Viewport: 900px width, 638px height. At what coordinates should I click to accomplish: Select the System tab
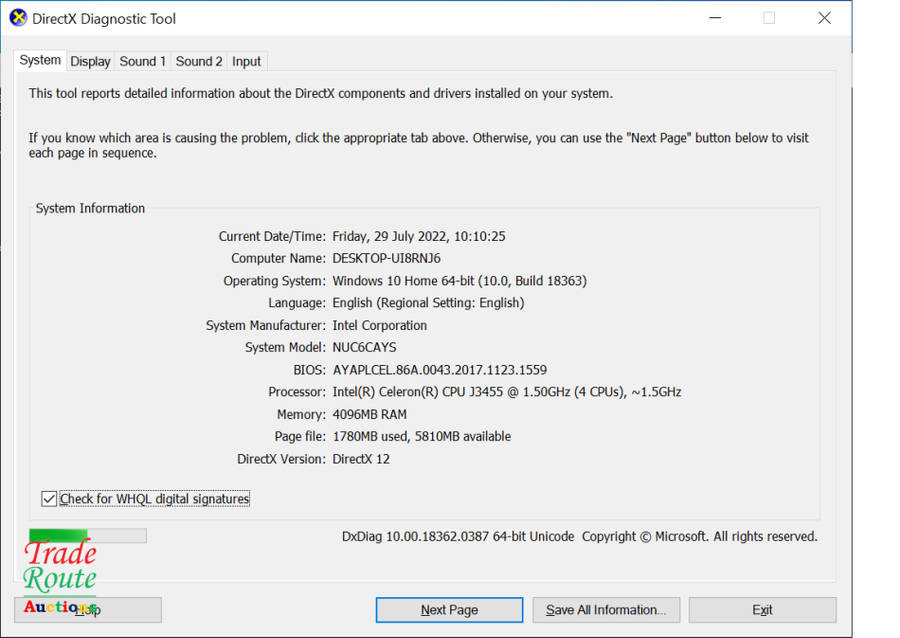pyautogui.click(x=40, y=60)
